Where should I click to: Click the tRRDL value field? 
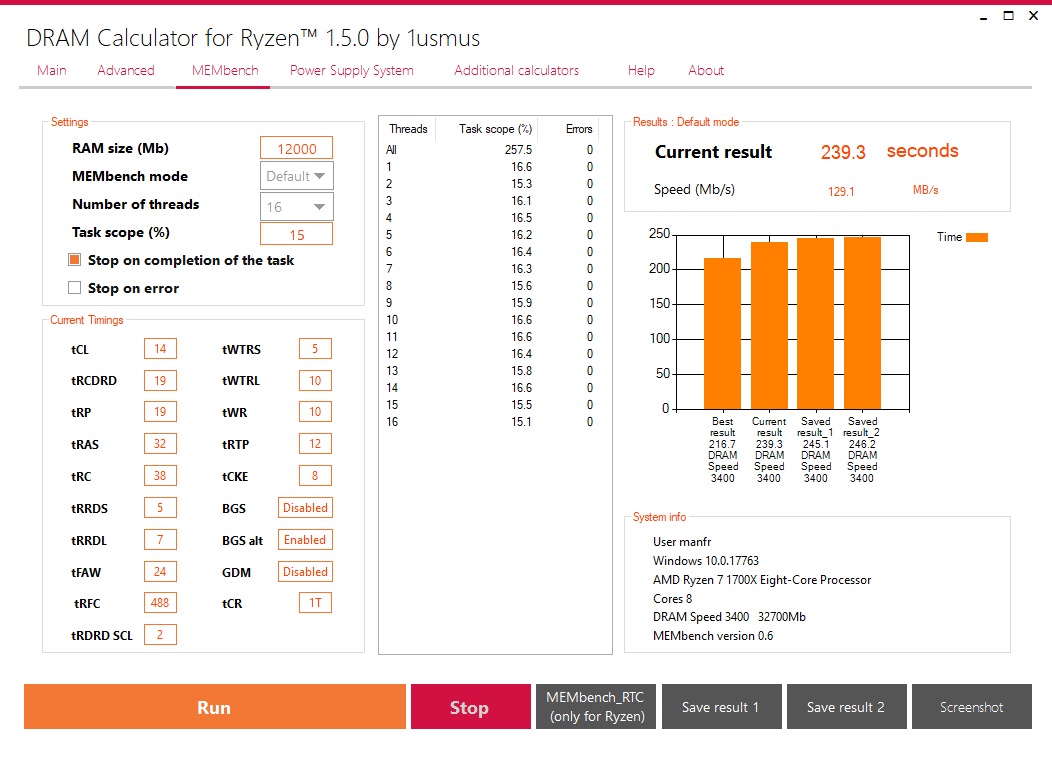click(160, 539)
